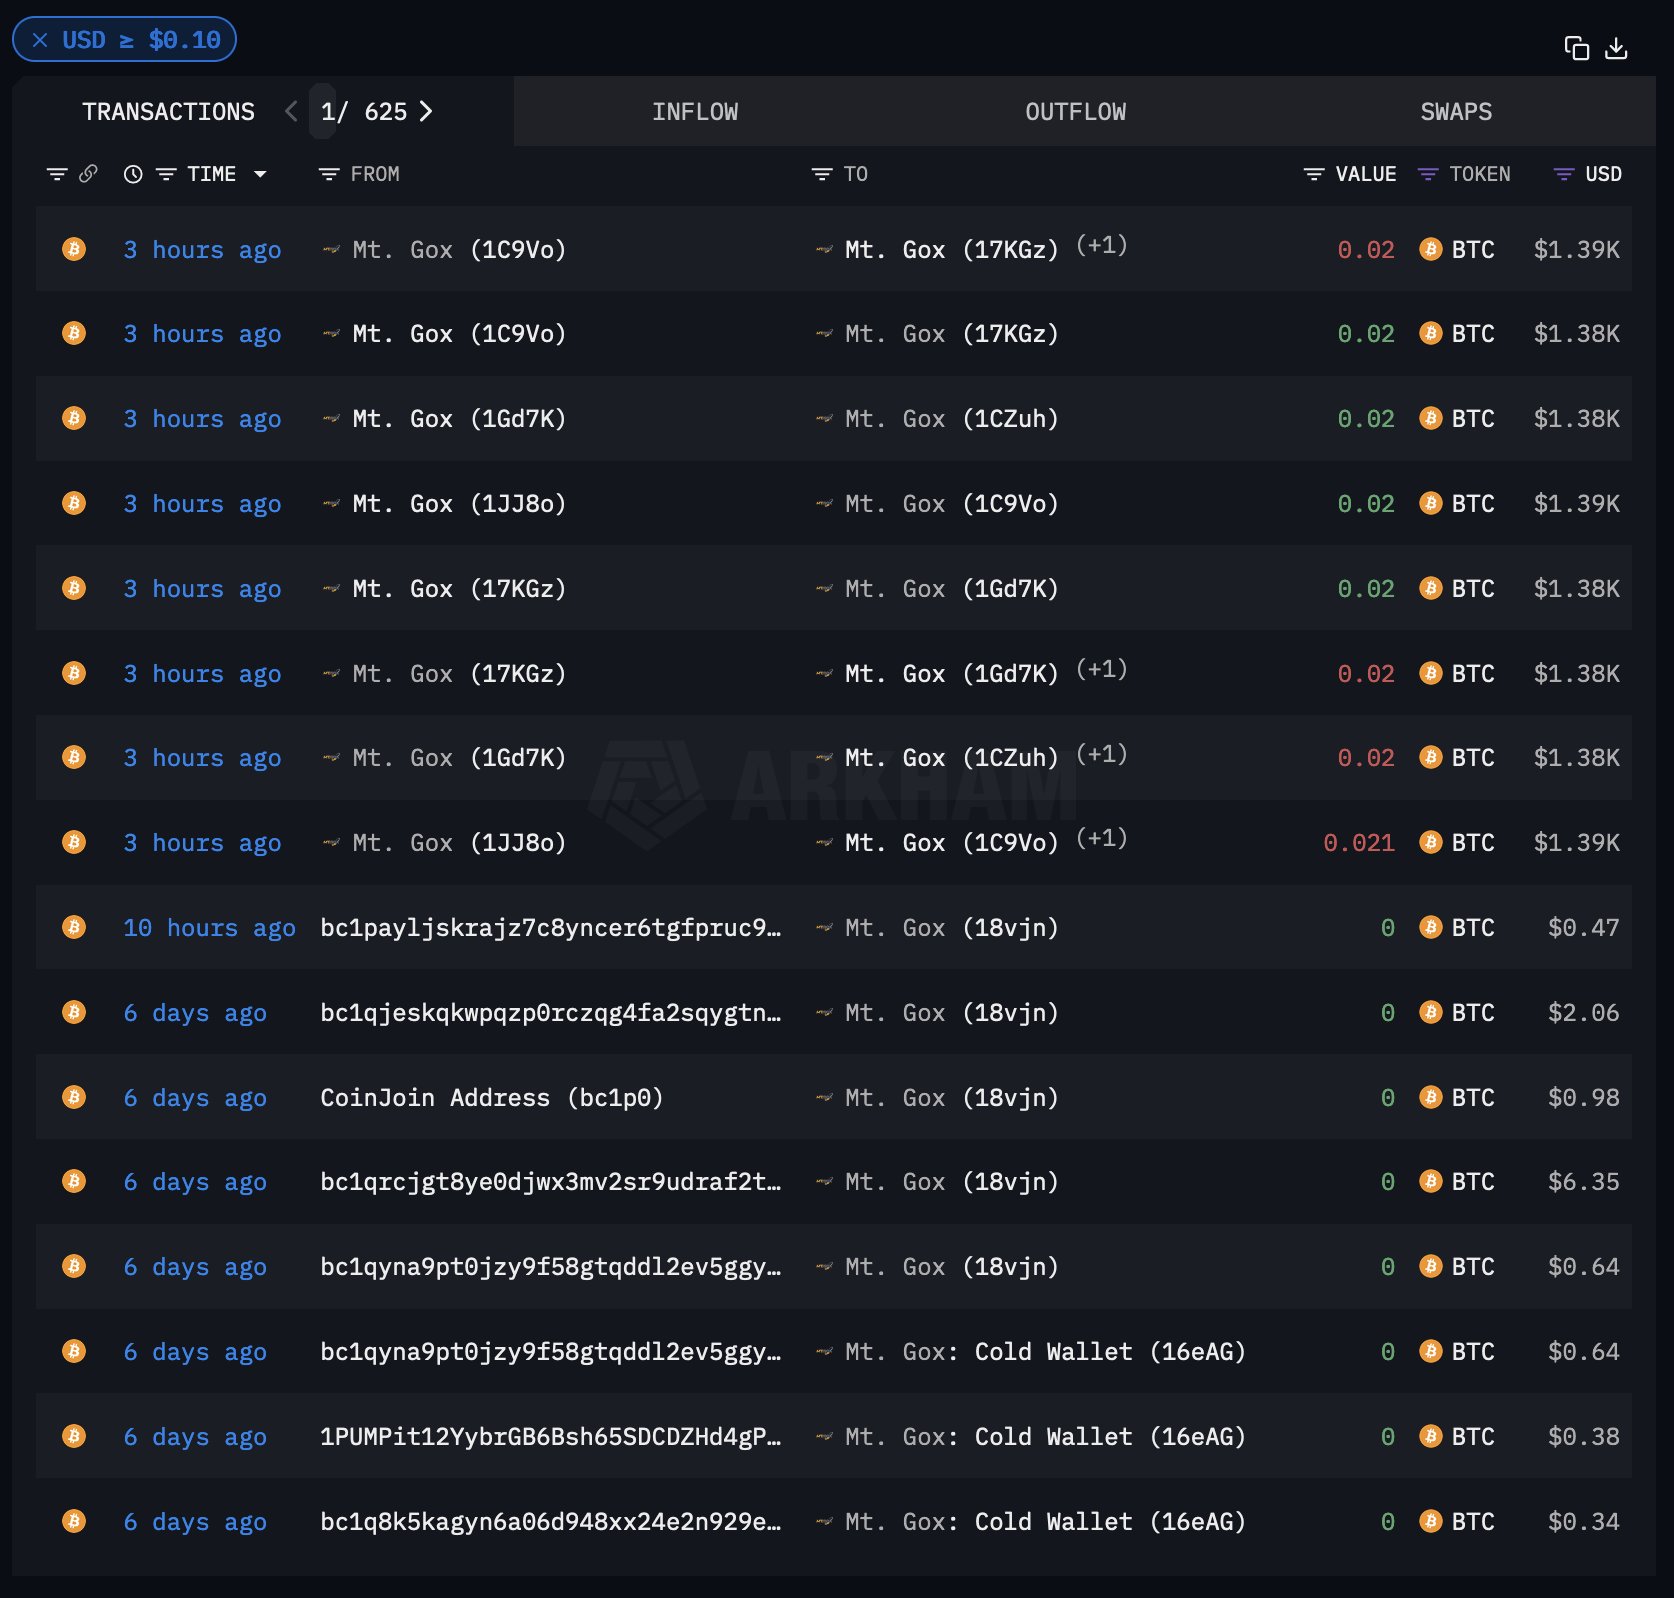
Task: Click entity icon before sender Mt. Gox (1JJ8o), 0.021 row
Action: [x=331, y=843]
